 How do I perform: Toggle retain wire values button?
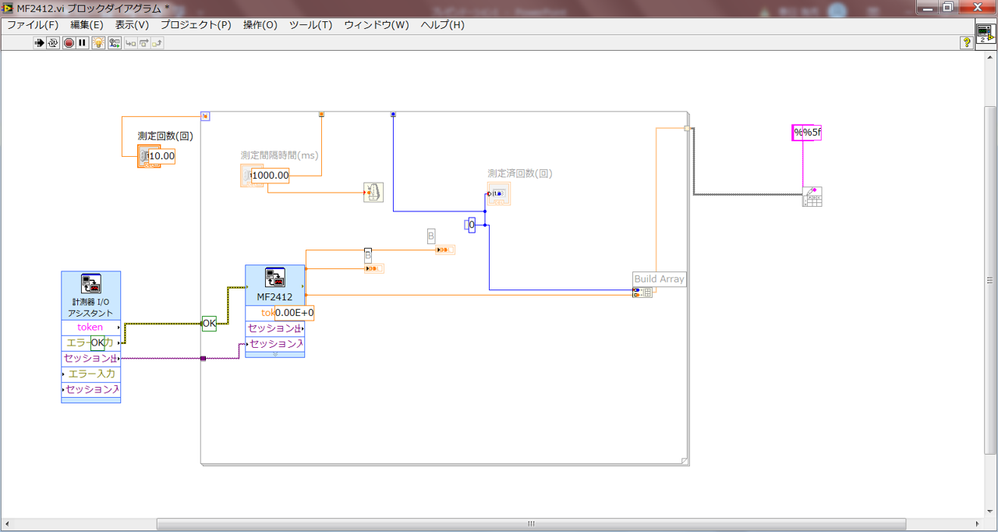(x=114, y=43)
